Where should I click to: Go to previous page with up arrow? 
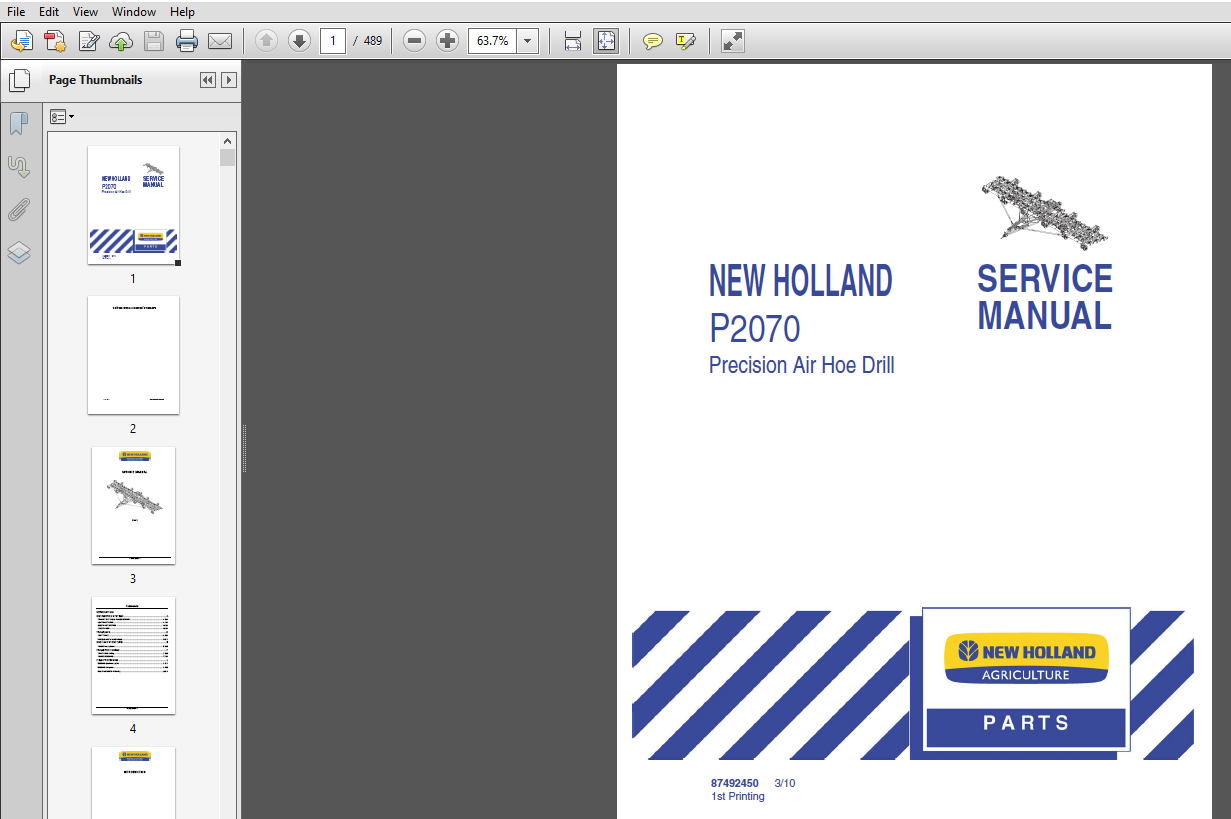266,41
